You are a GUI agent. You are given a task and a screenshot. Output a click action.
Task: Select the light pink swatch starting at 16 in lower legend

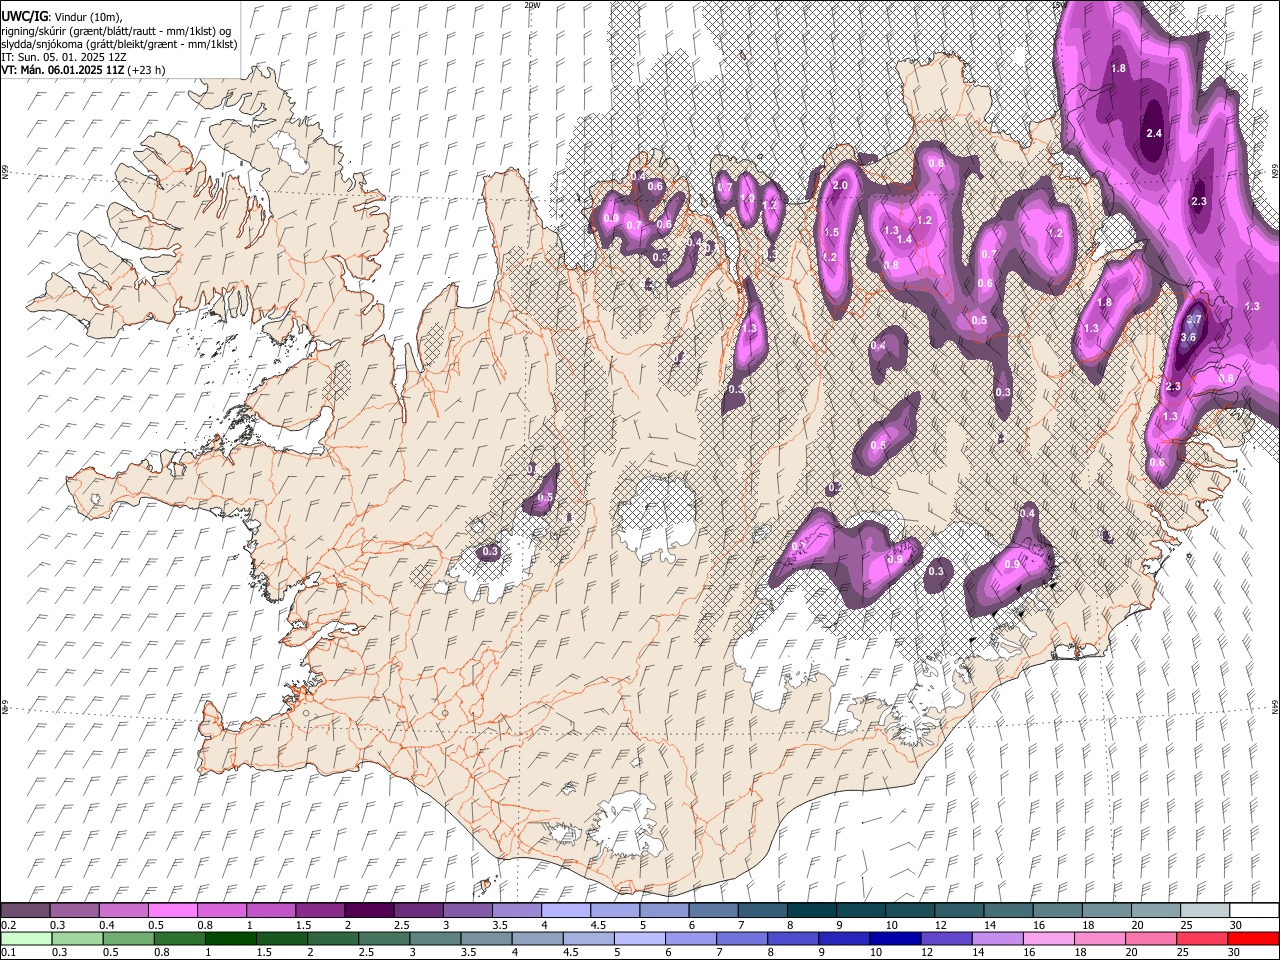click(1049, 939)
